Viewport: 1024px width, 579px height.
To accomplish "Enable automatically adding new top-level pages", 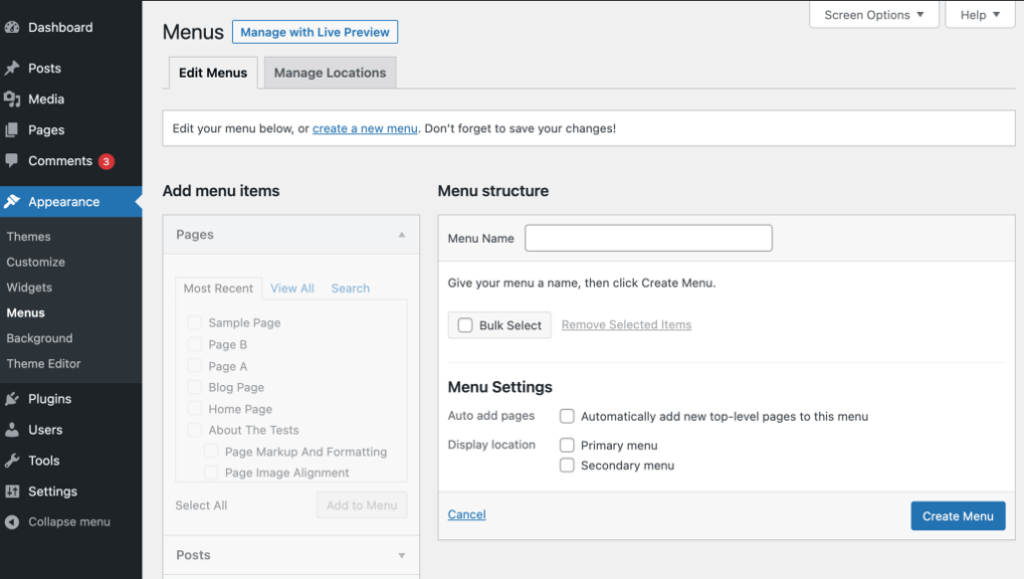I will click(567, 416).
